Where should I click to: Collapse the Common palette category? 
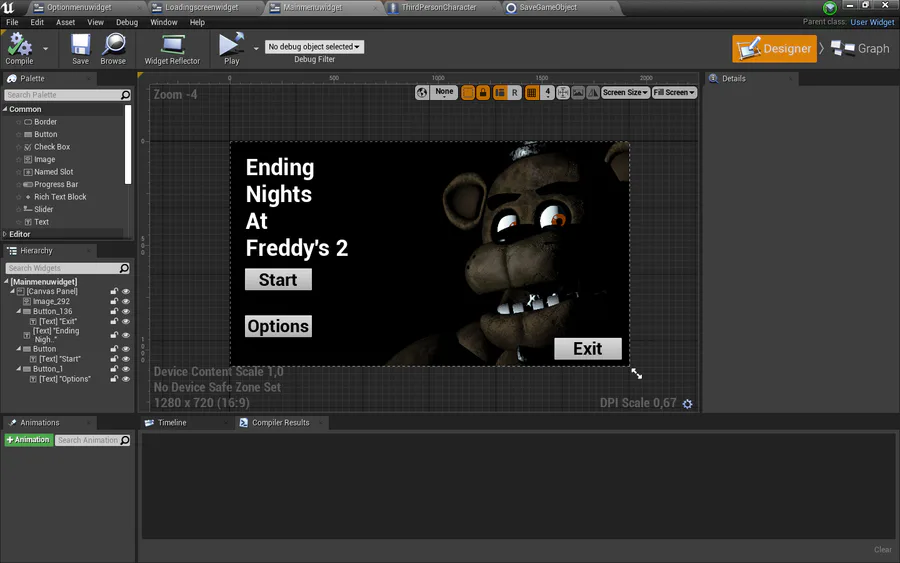5,109
